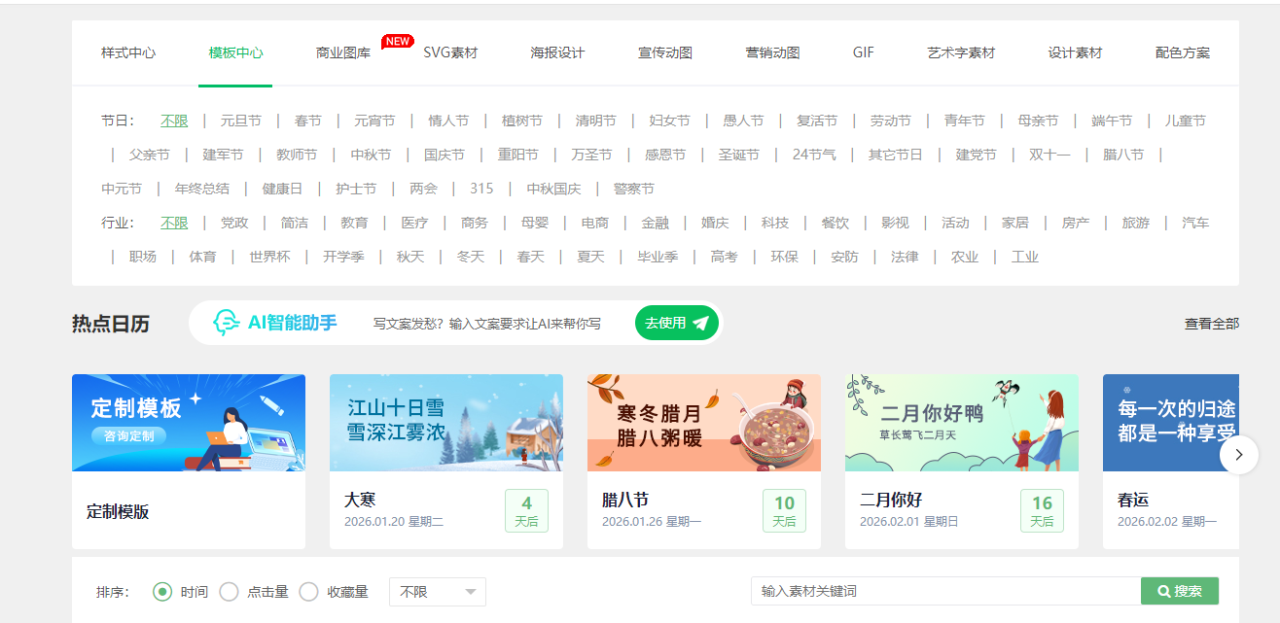
Task: Open the 模板中心 tab
Action: click(236, 53)
